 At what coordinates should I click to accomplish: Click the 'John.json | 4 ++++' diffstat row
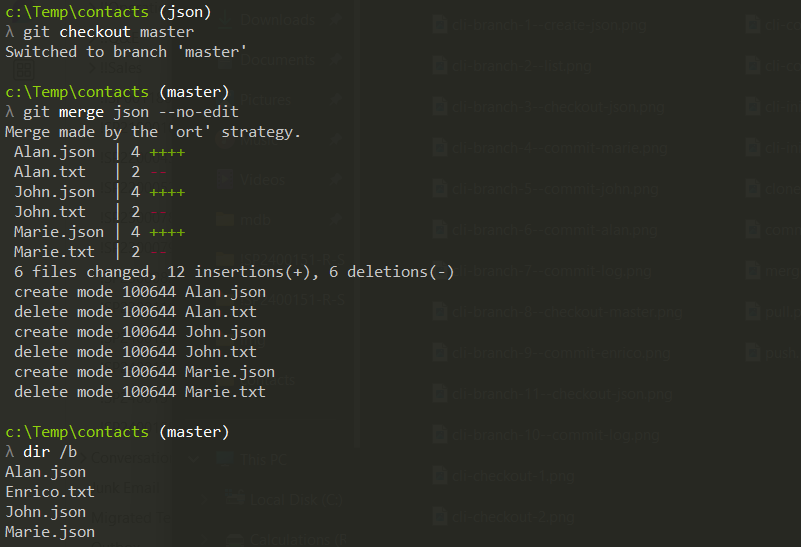click(x=100, y=192)
